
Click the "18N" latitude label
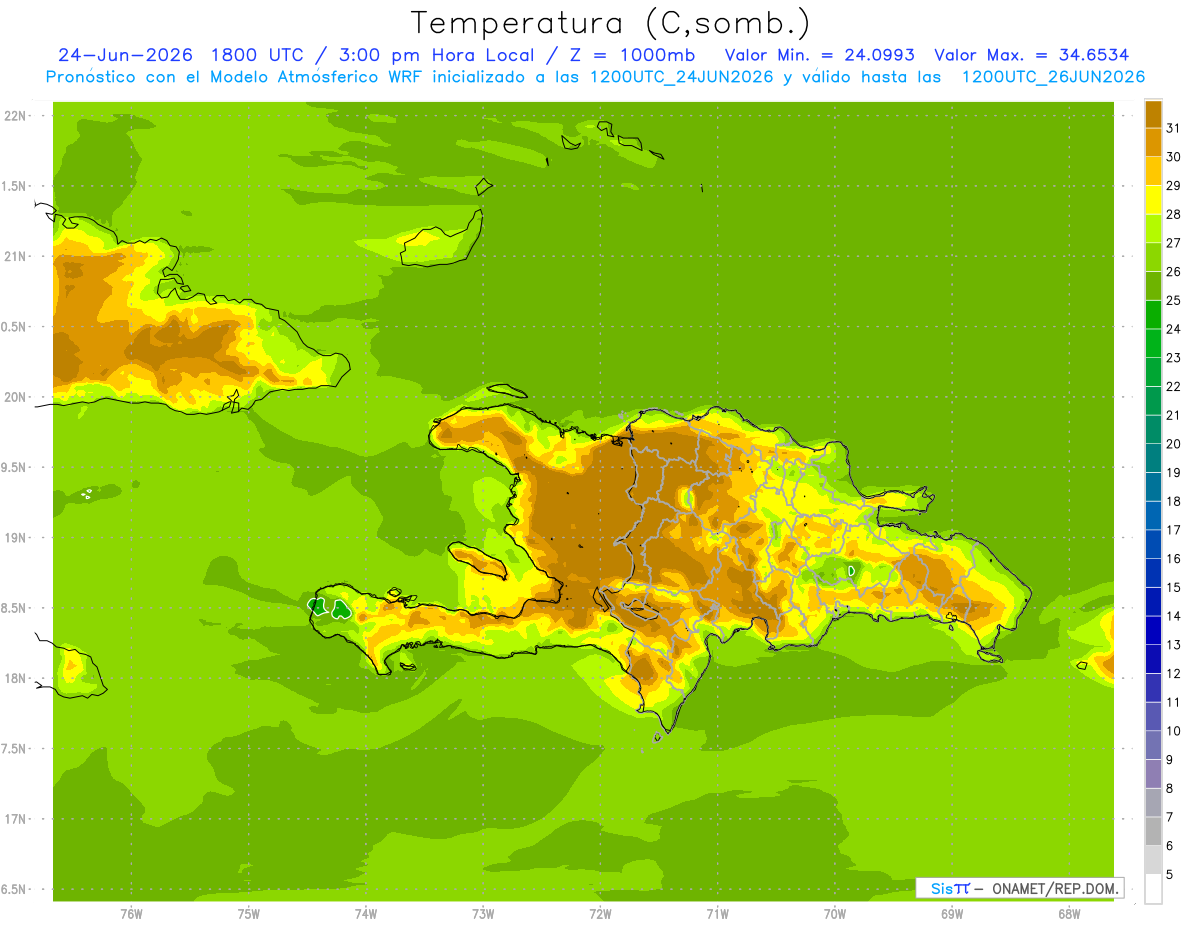point(15,678)
